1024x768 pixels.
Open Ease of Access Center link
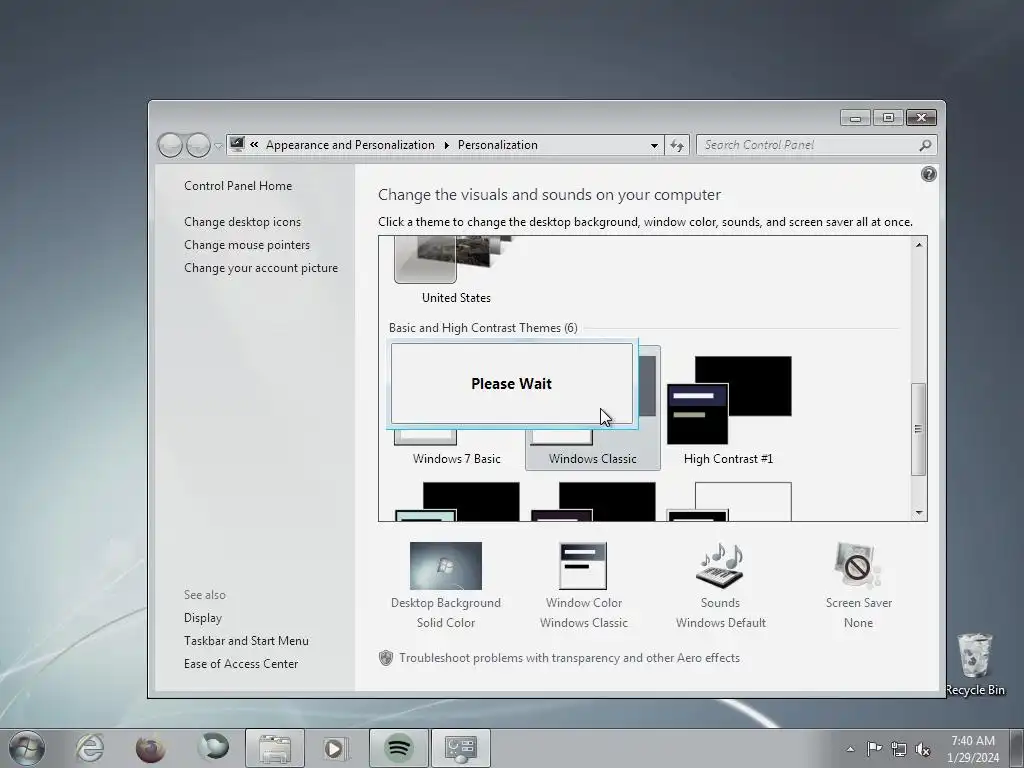pos(241,664)
